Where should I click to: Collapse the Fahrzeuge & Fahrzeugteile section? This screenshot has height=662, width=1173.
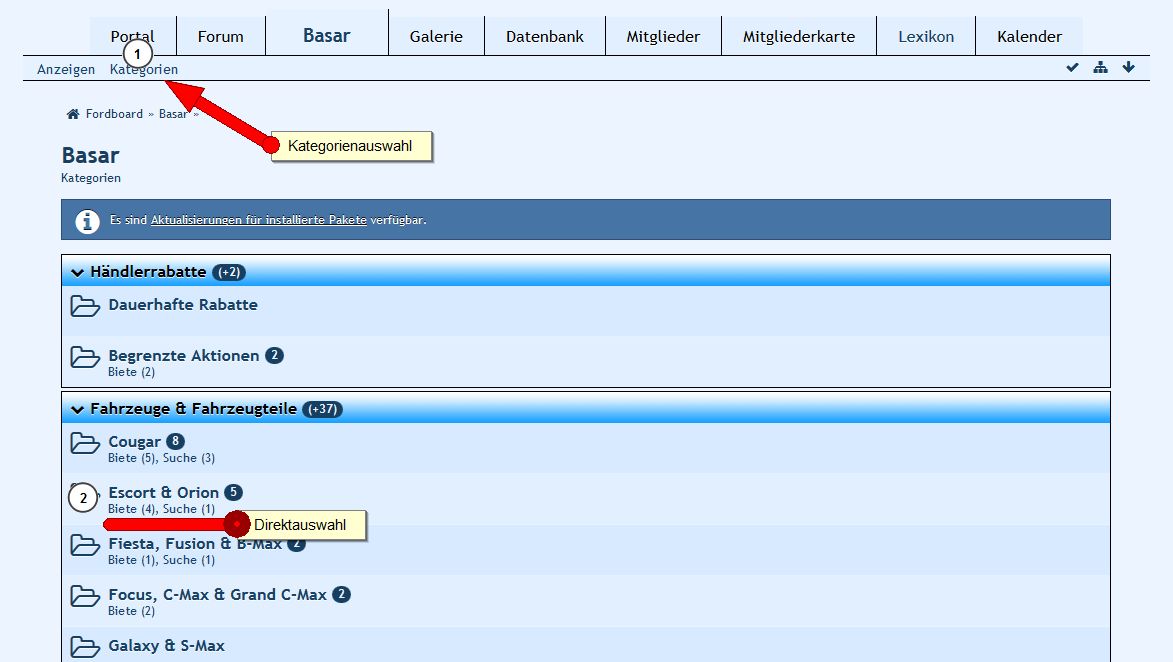click(77, 409)
